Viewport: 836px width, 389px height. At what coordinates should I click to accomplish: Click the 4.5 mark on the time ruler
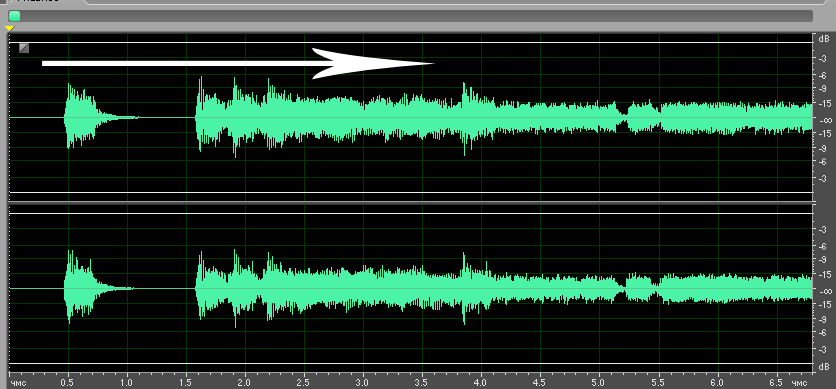click(540, 383)
